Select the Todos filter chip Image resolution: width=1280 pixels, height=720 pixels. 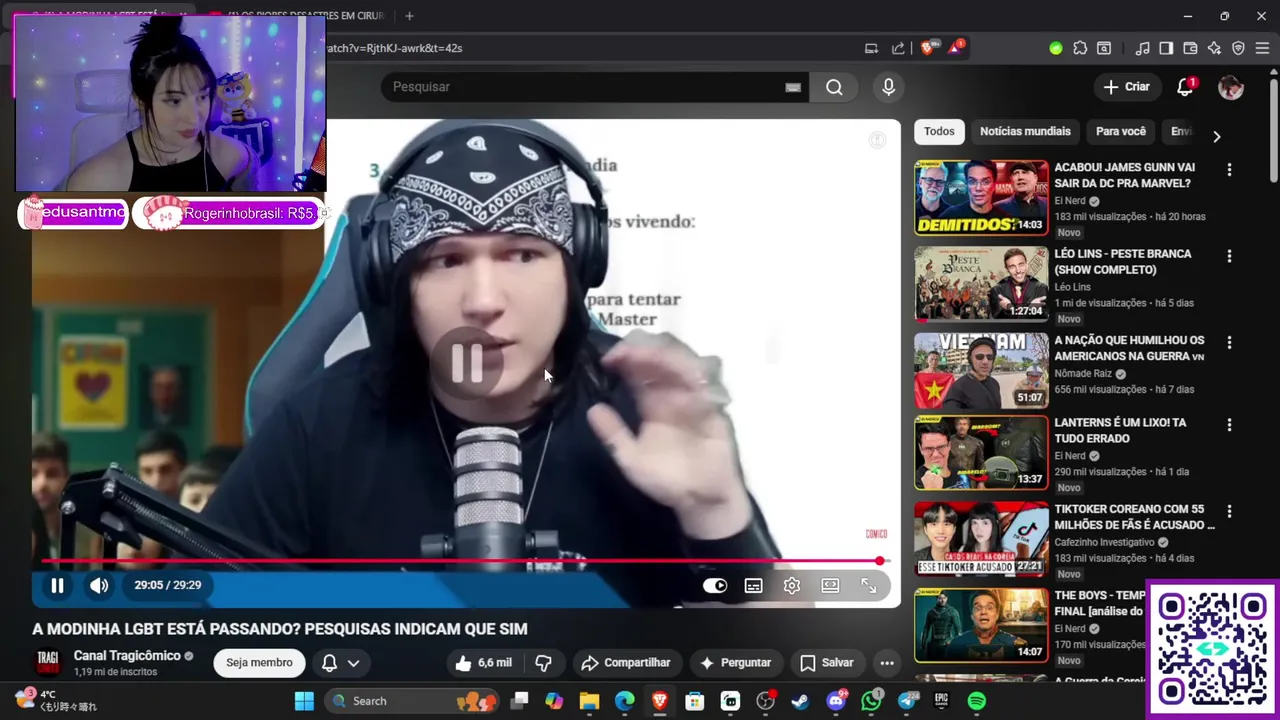coord(939,132)
